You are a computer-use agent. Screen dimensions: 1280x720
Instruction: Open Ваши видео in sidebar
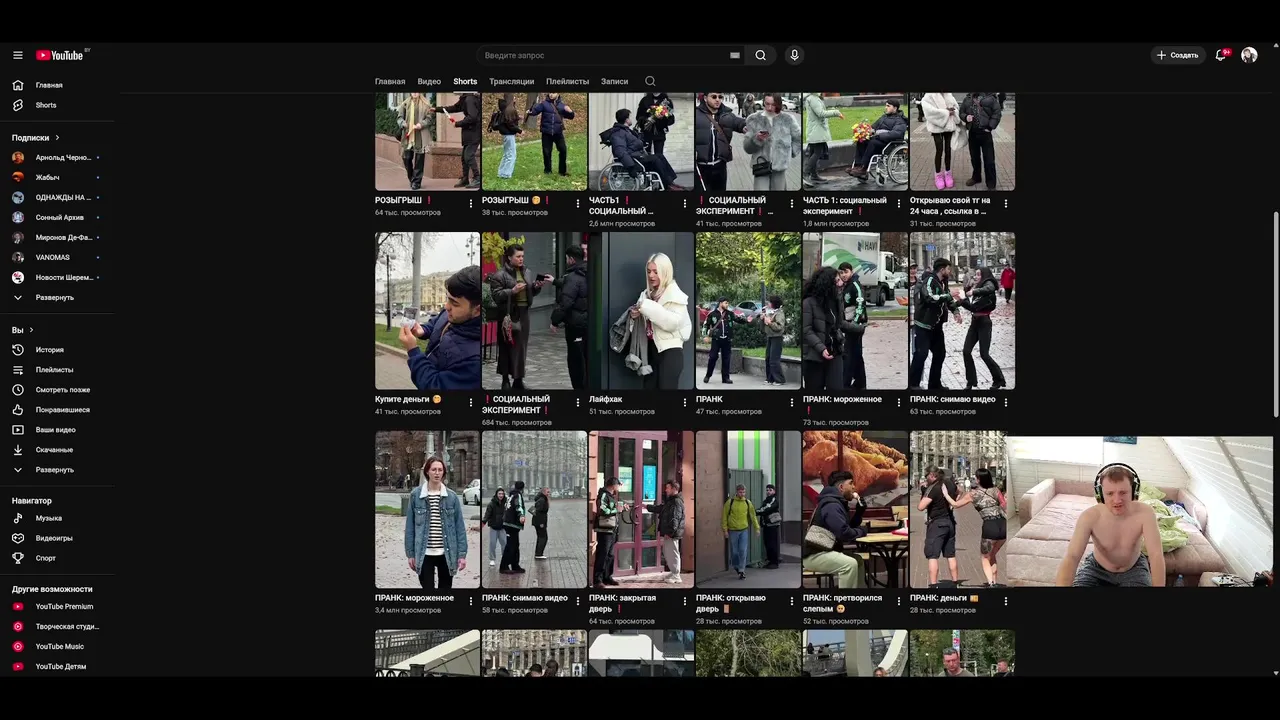click(57, 430)
